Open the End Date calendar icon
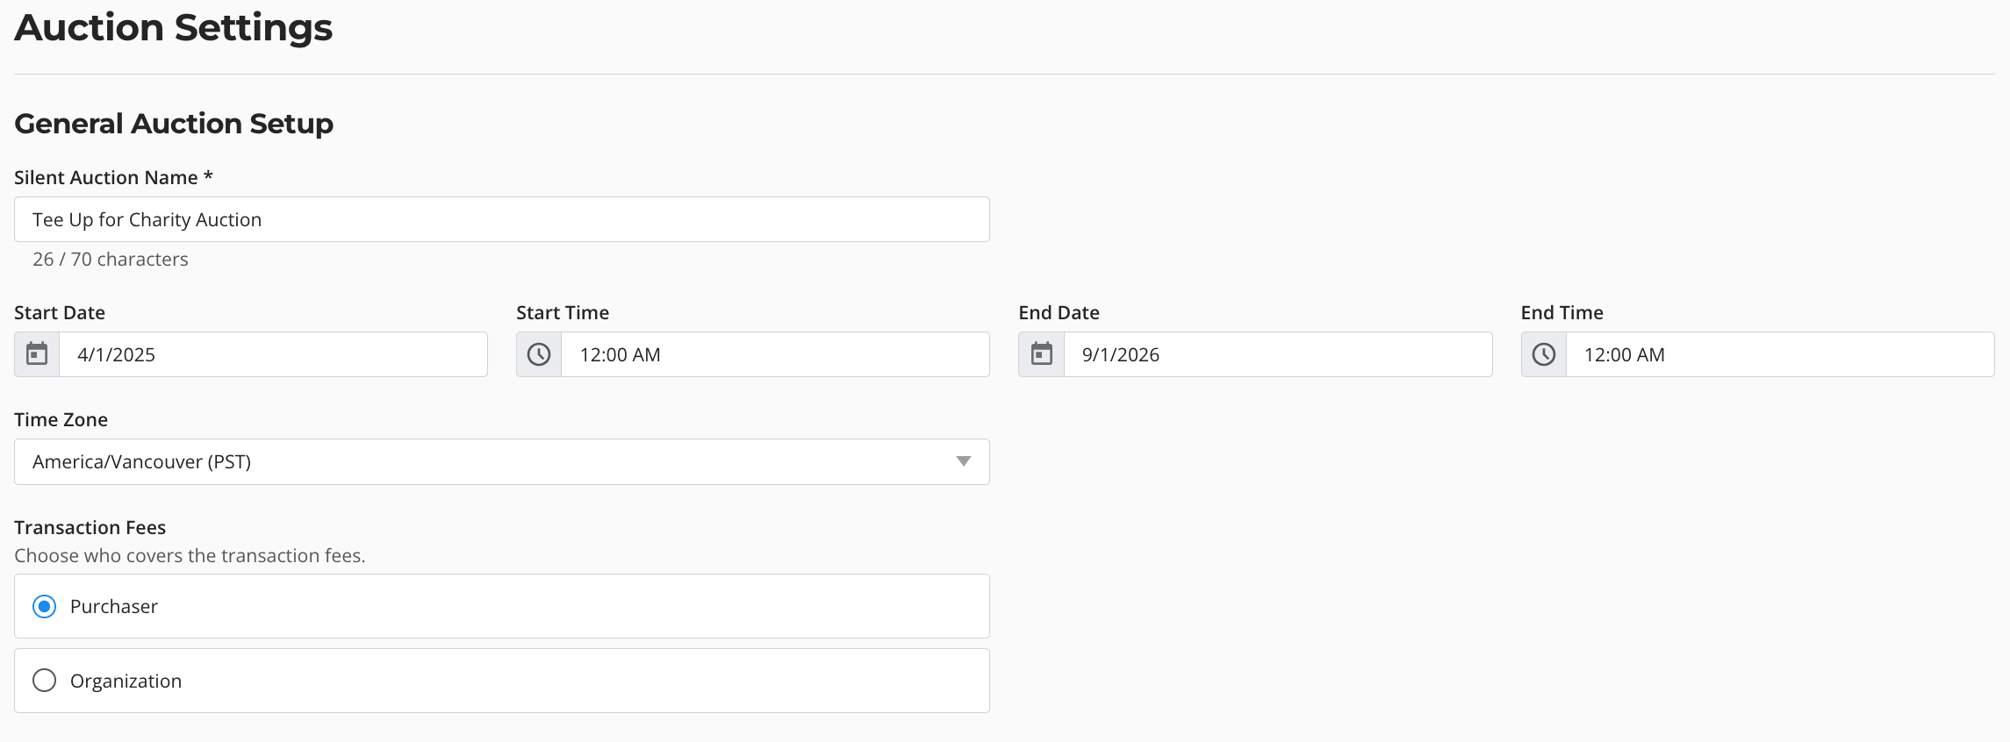This screenshot has height=742, width=2010. [x=1041, y=354]
